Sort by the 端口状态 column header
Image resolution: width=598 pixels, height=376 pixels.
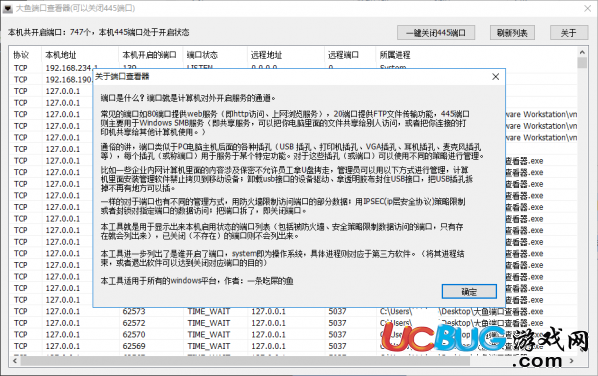tap(215, 55)
